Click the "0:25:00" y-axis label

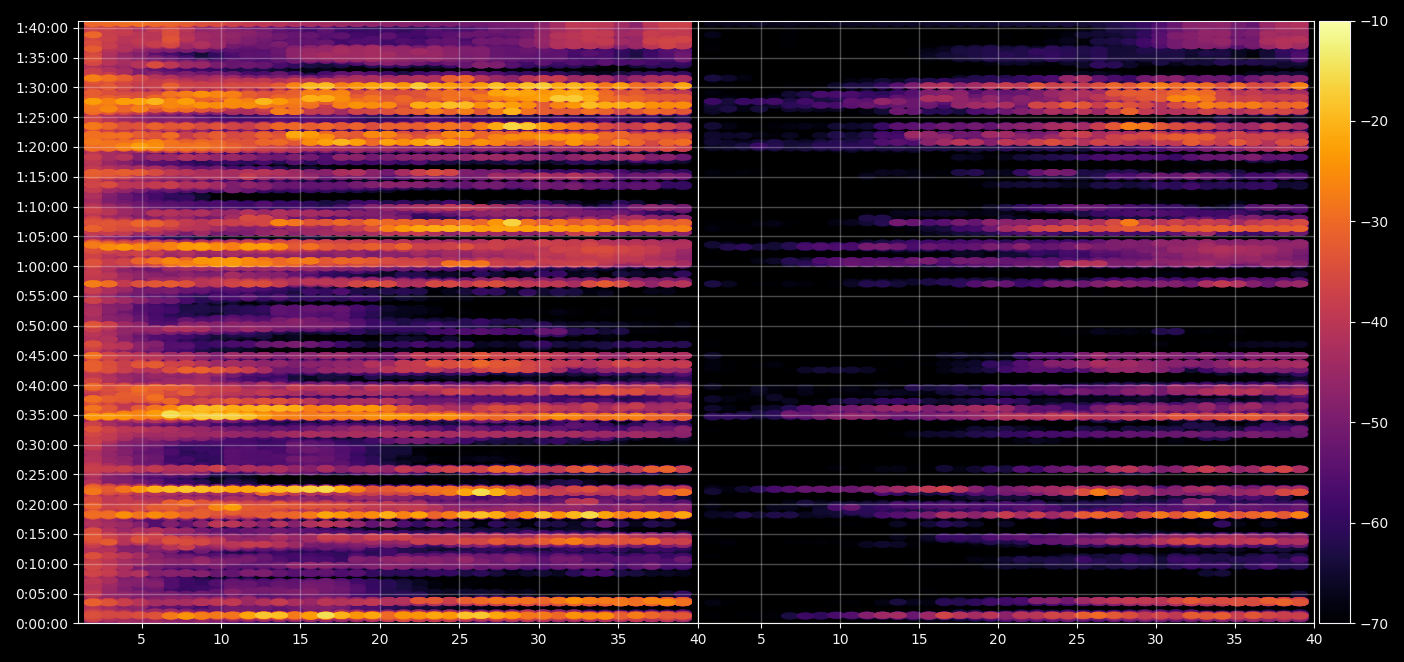click(x=42, y=475)
